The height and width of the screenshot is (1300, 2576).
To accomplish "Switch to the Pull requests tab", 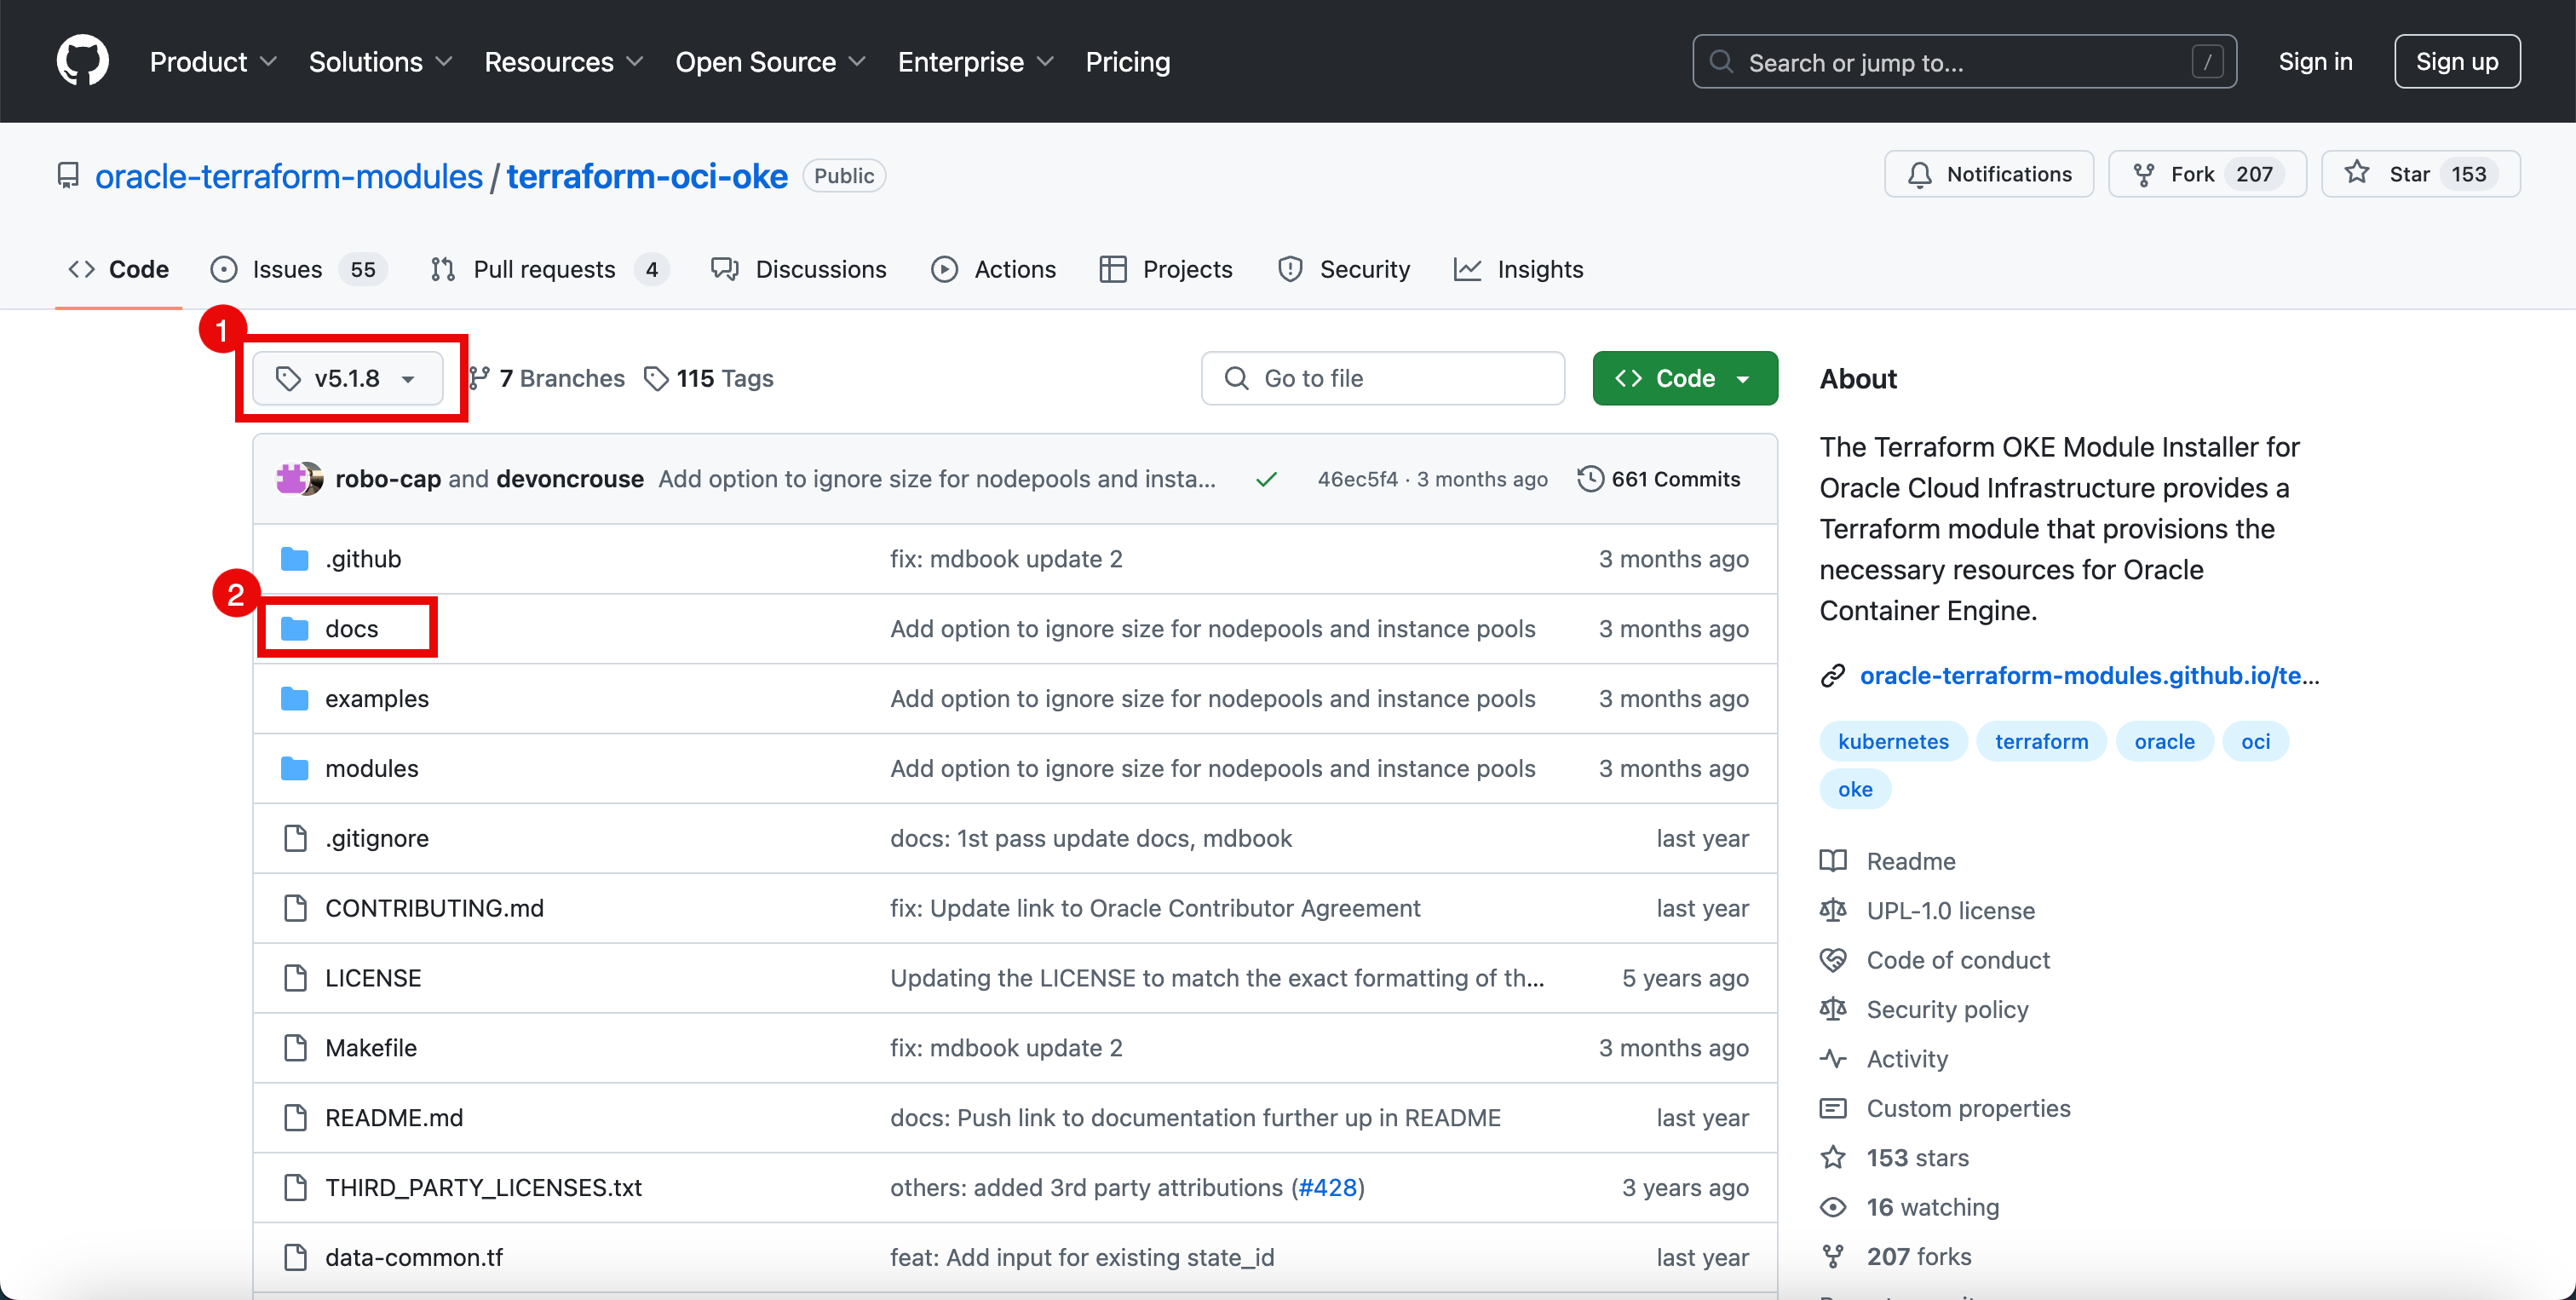I will pos(544,269).
